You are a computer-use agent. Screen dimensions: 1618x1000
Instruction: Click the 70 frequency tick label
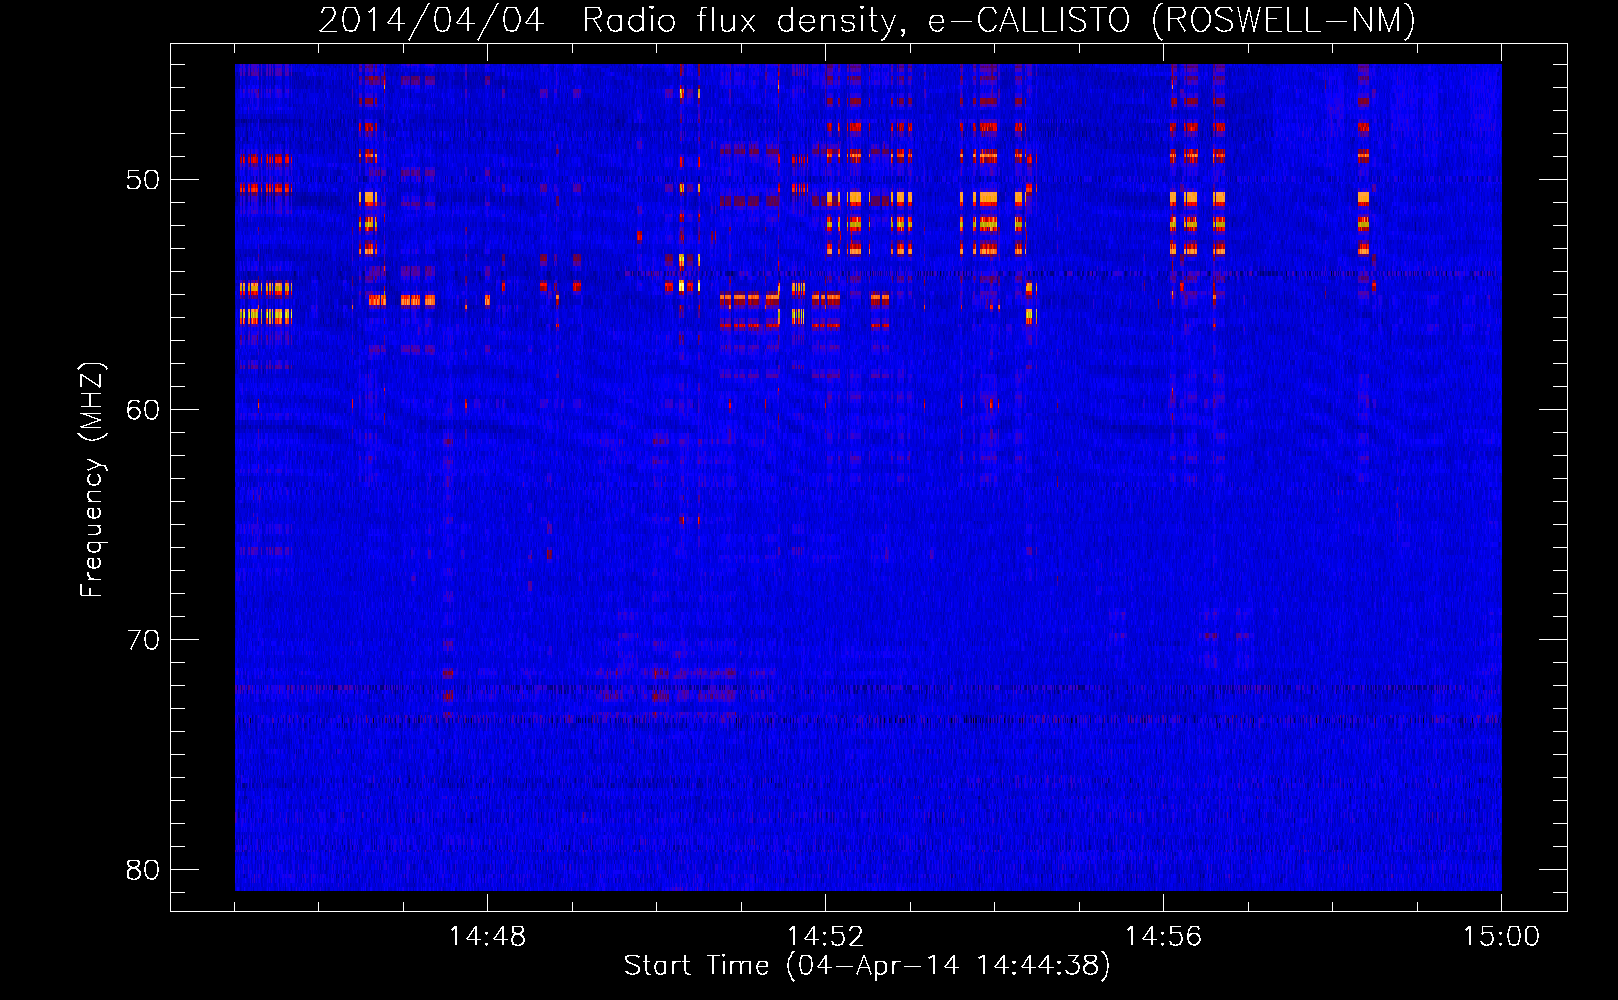[x=143, y=640]
